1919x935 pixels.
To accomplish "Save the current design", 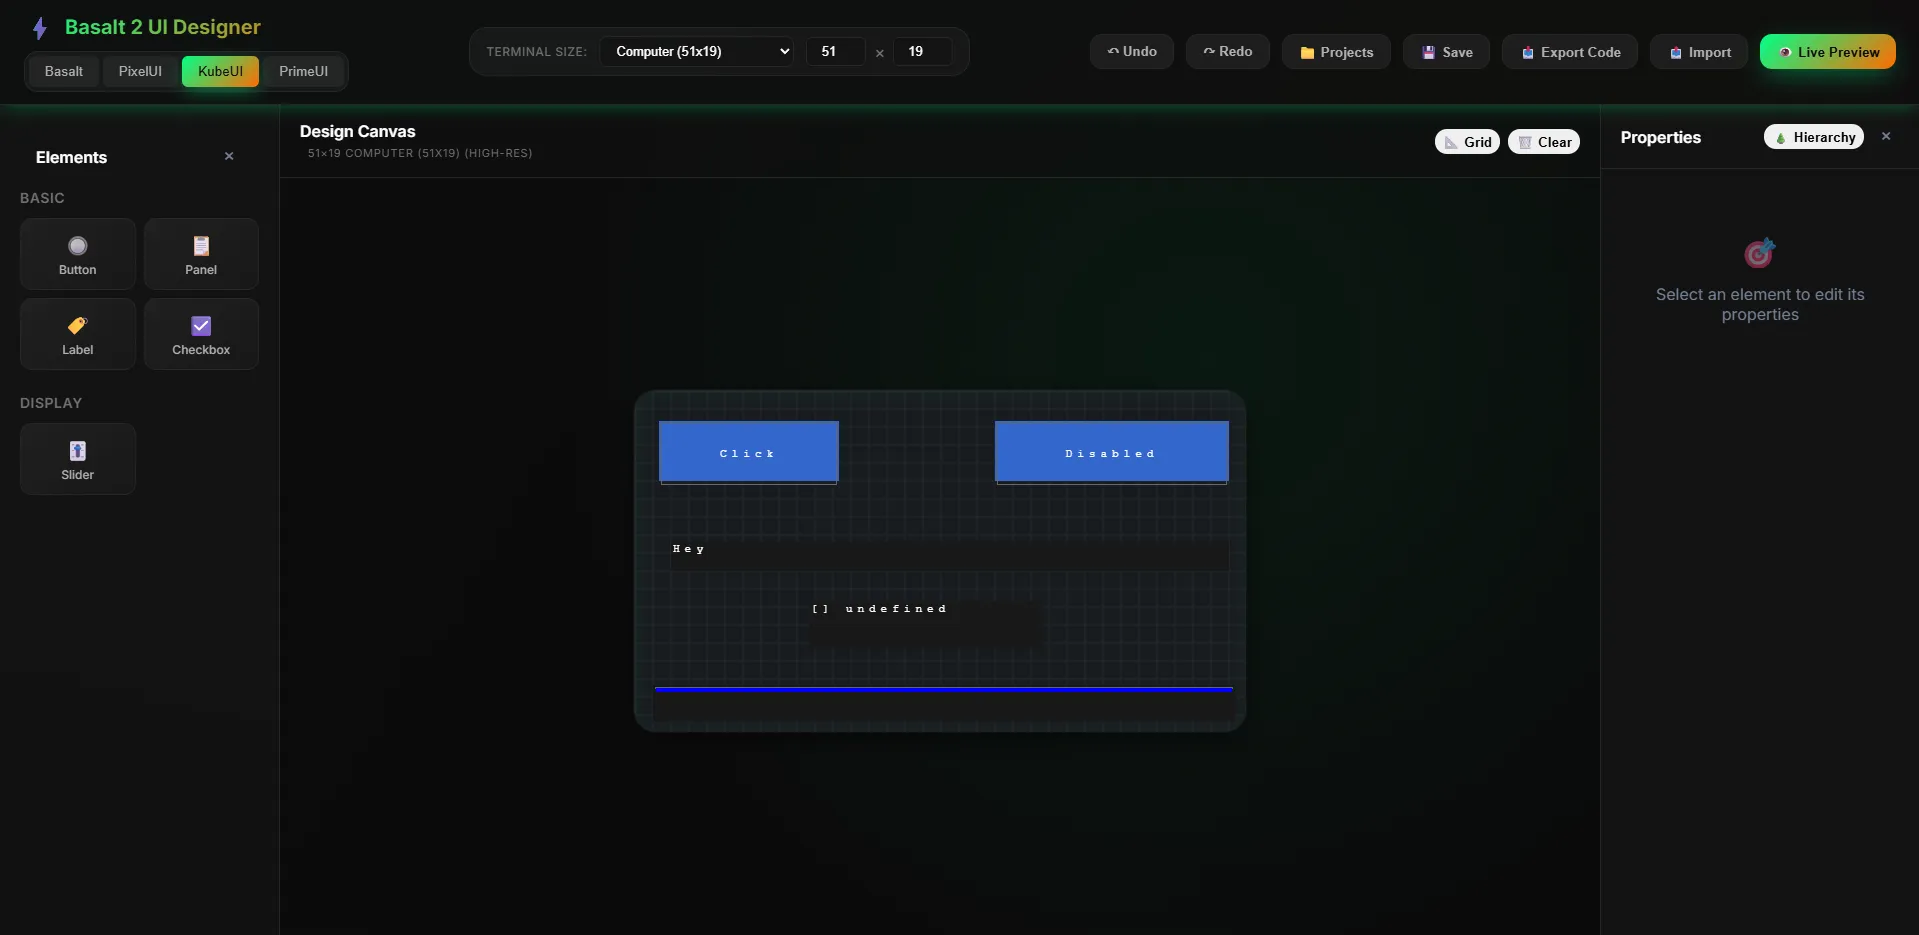I will tap(1446, 52).
